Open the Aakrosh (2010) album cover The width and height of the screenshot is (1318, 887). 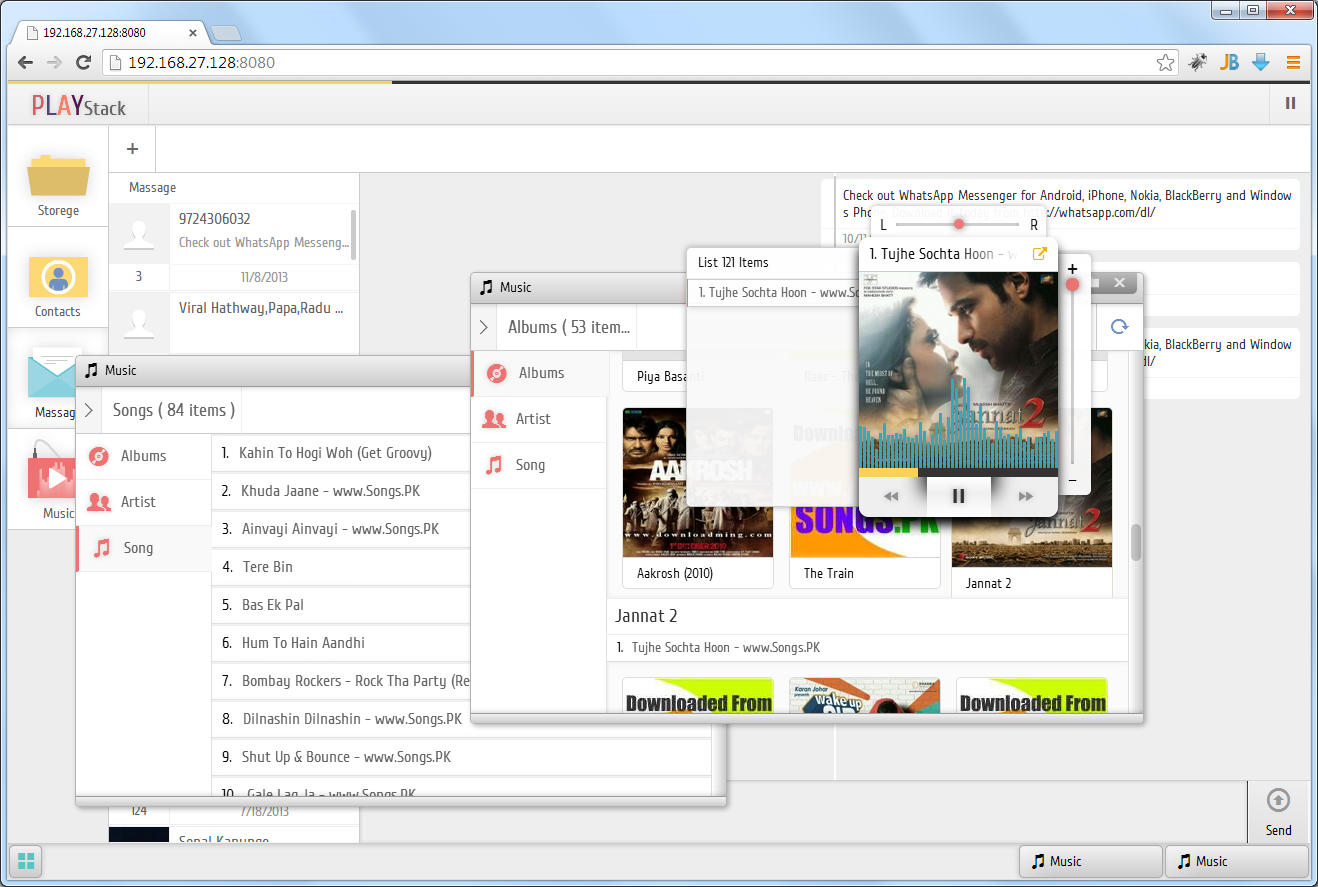coord(697,482)
